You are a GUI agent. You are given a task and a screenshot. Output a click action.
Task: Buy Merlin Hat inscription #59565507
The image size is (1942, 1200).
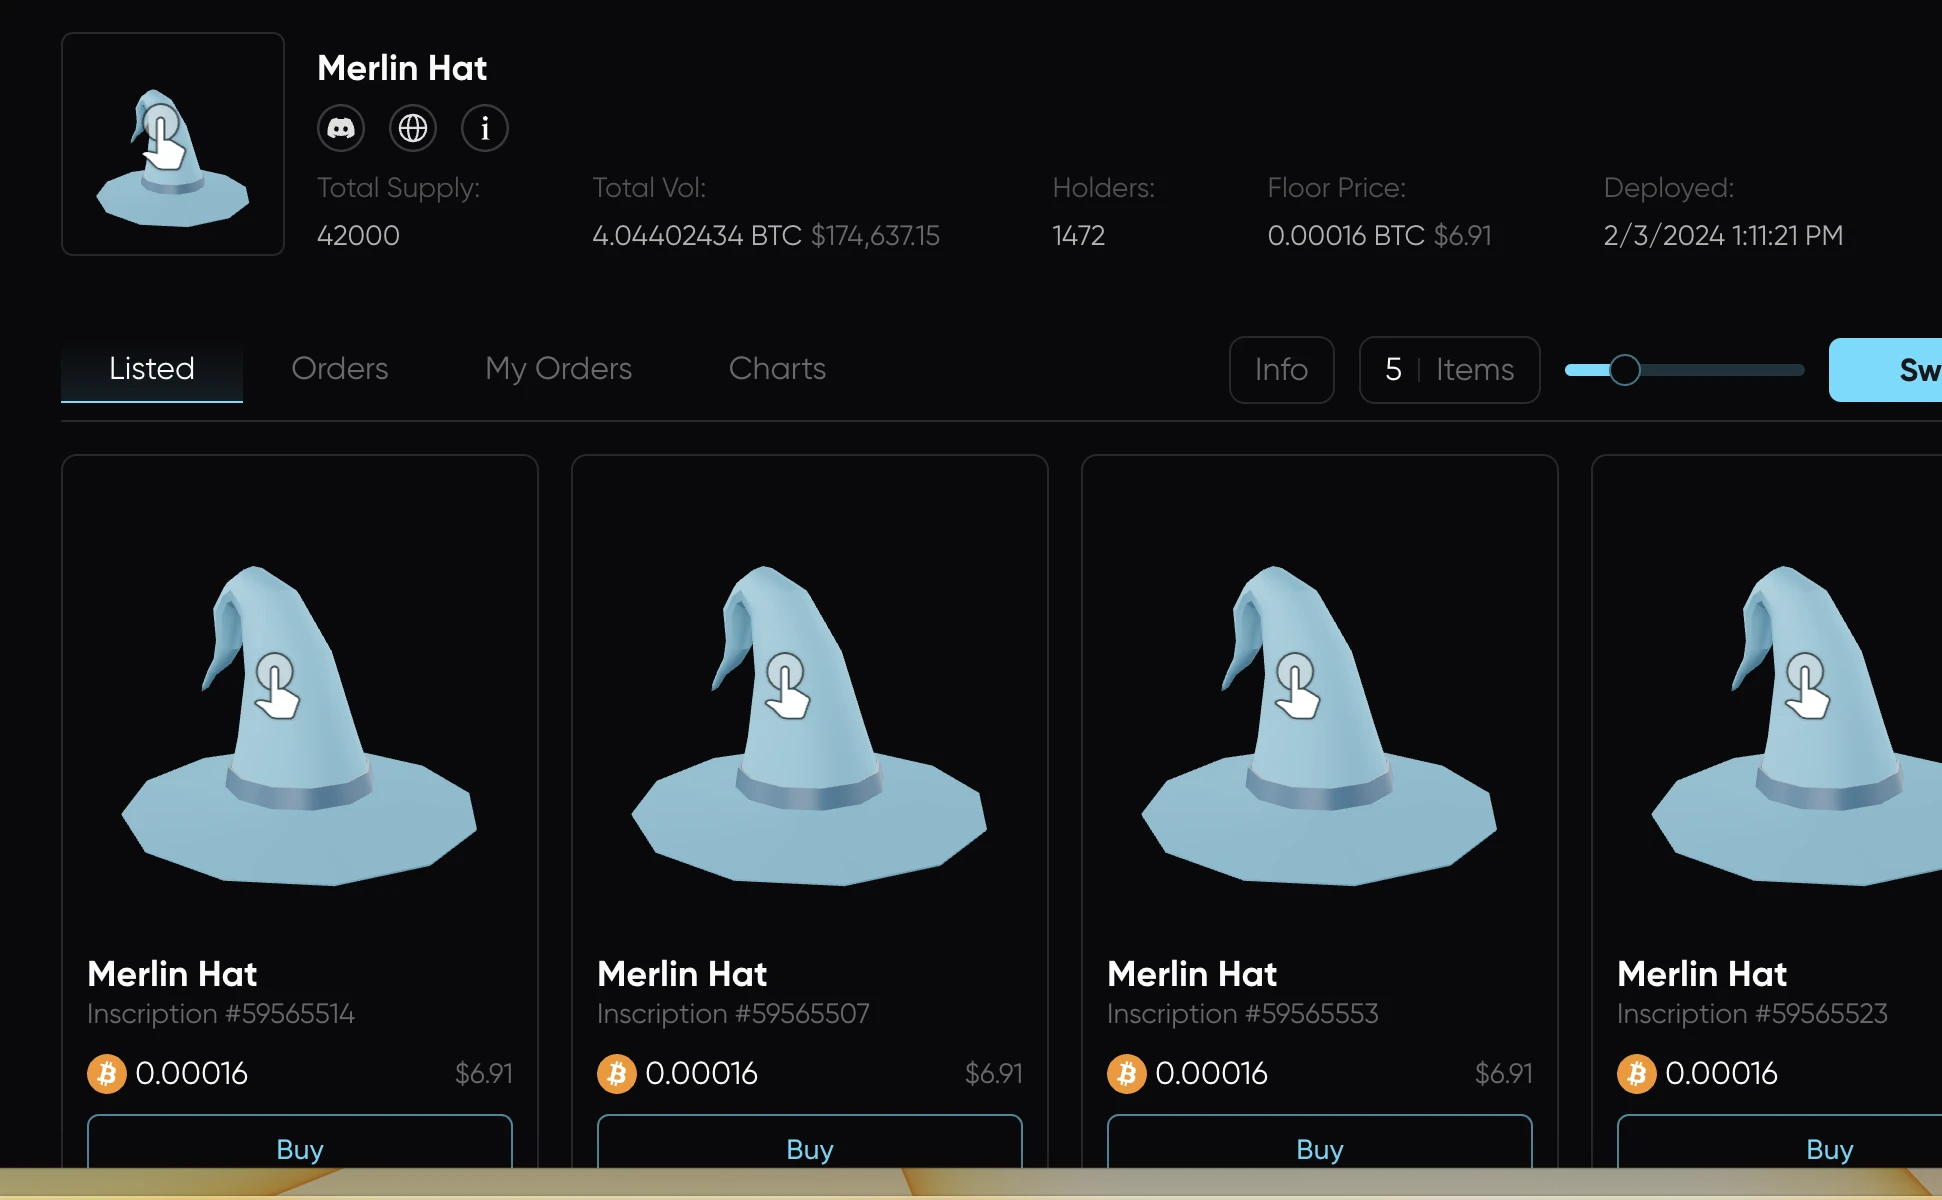(x=810, y=1146)
